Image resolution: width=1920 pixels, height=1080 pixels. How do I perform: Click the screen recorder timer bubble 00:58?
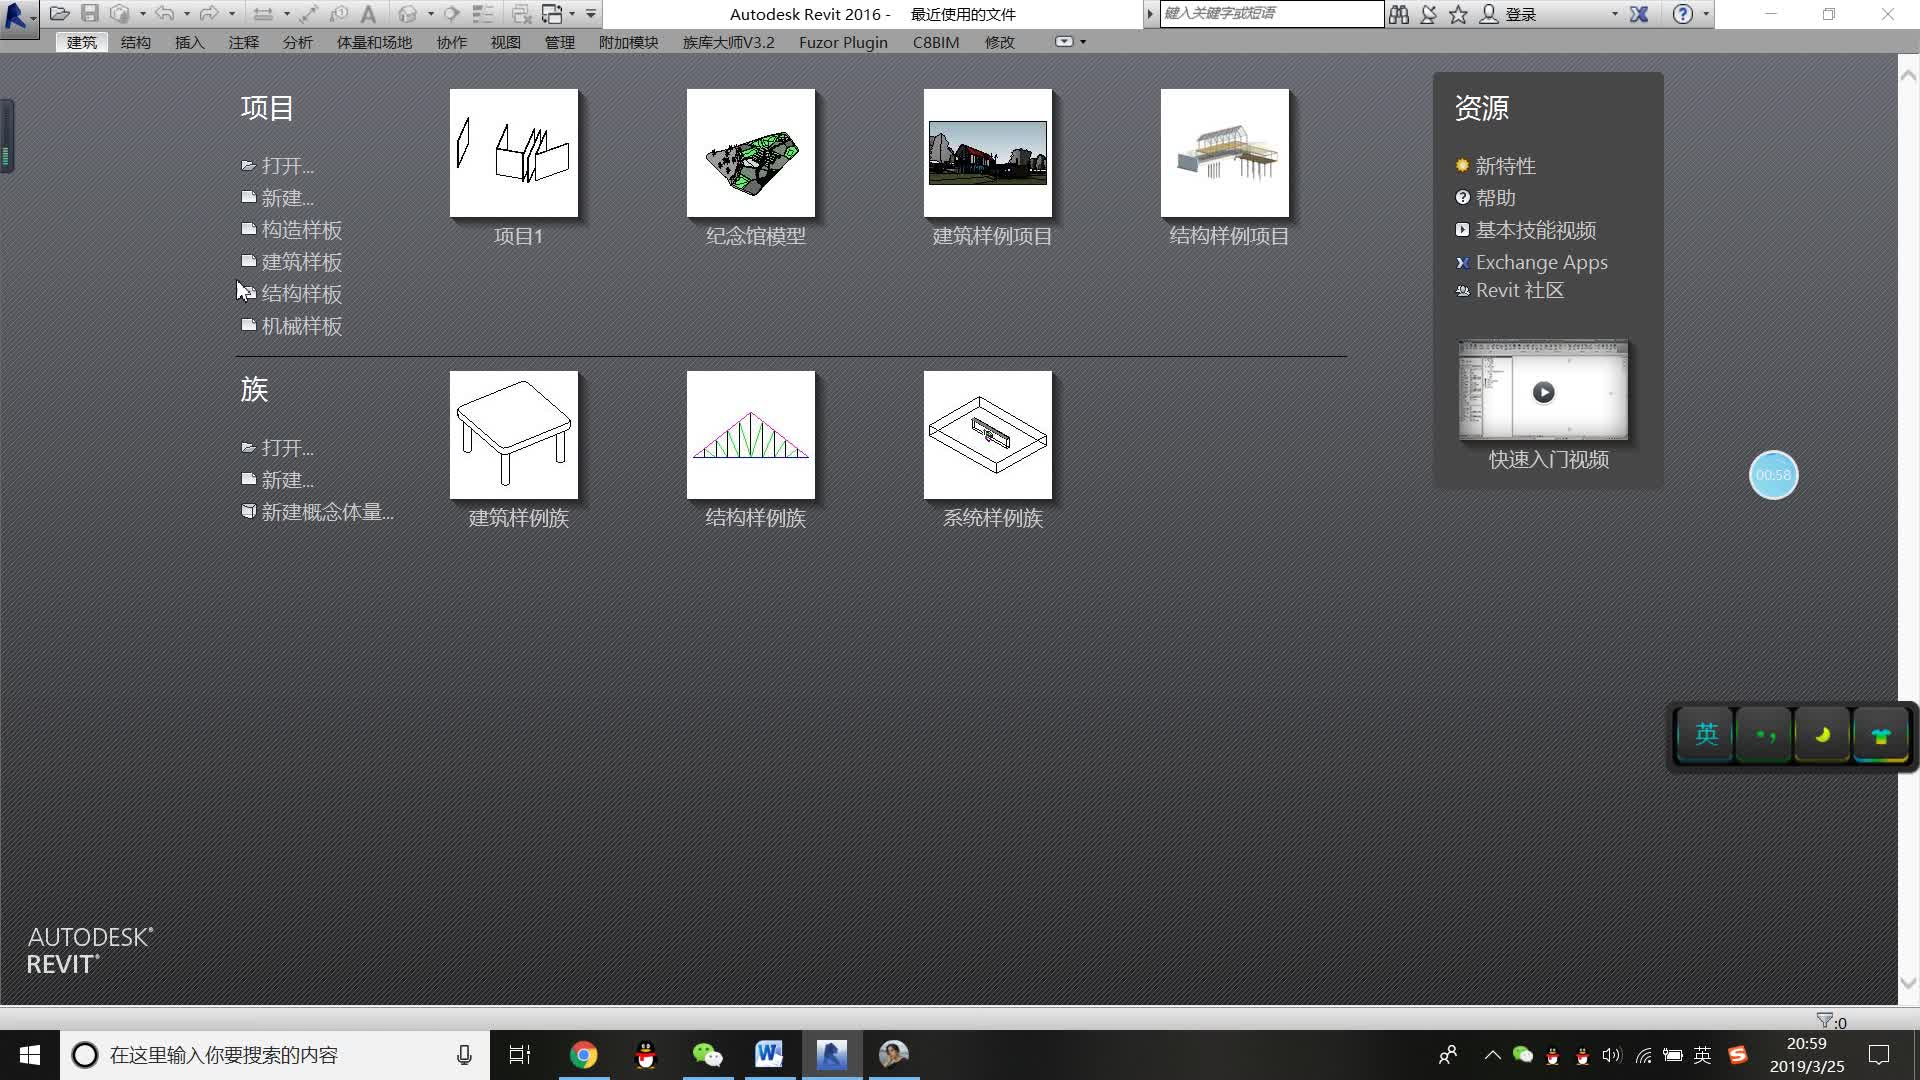(x=1773, y=475)
